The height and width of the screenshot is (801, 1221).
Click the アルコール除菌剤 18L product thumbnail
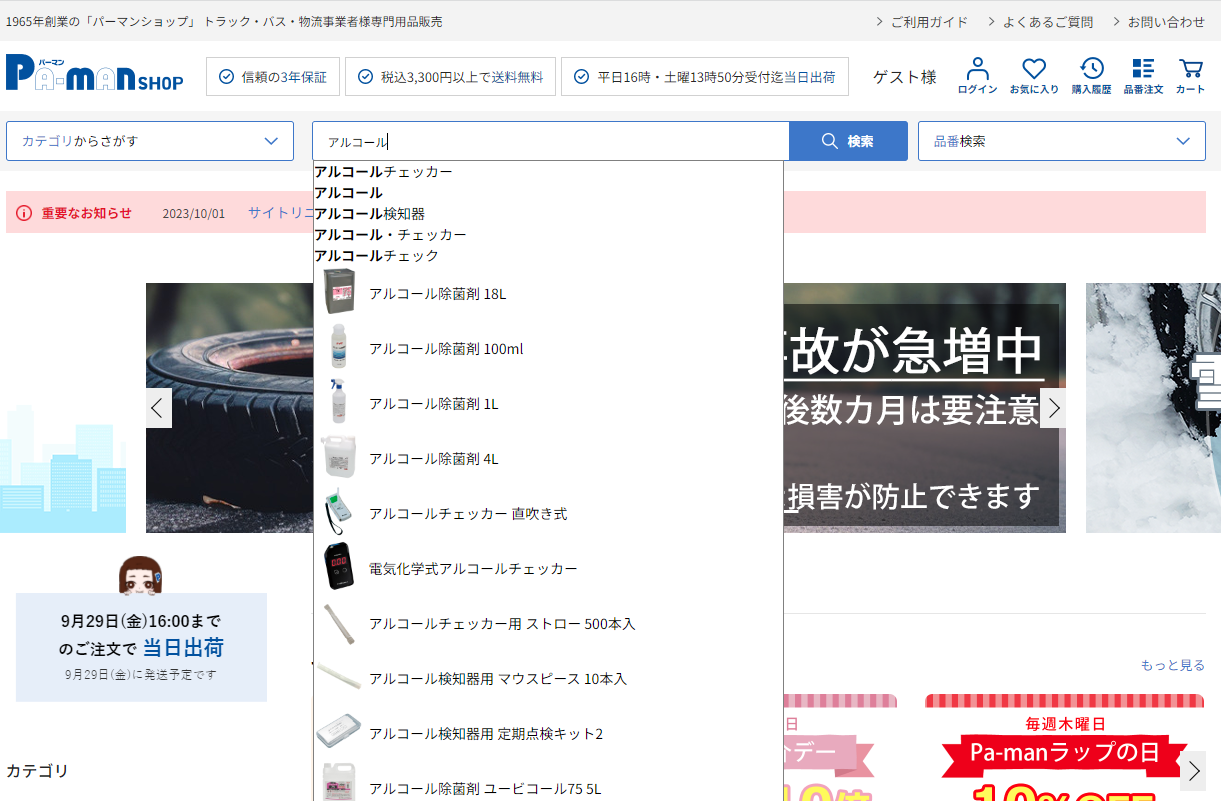coord(339,292)
